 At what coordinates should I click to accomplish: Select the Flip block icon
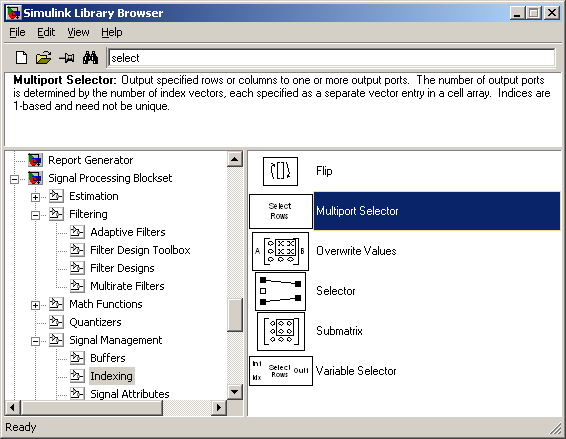click(x=280, y=171)
